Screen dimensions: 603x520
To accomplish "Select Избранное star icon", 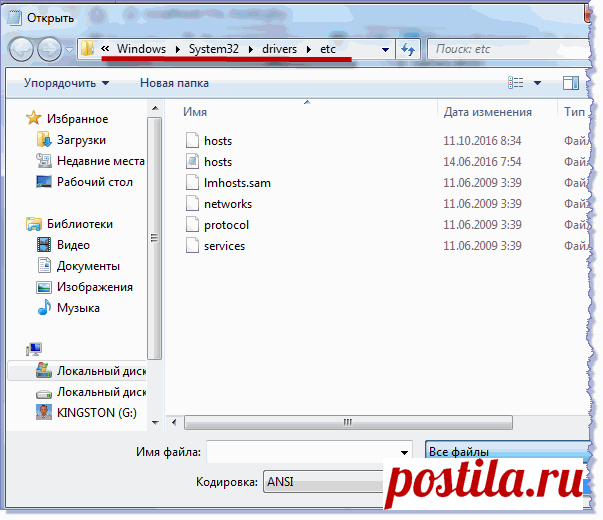I will pos(33,118).
